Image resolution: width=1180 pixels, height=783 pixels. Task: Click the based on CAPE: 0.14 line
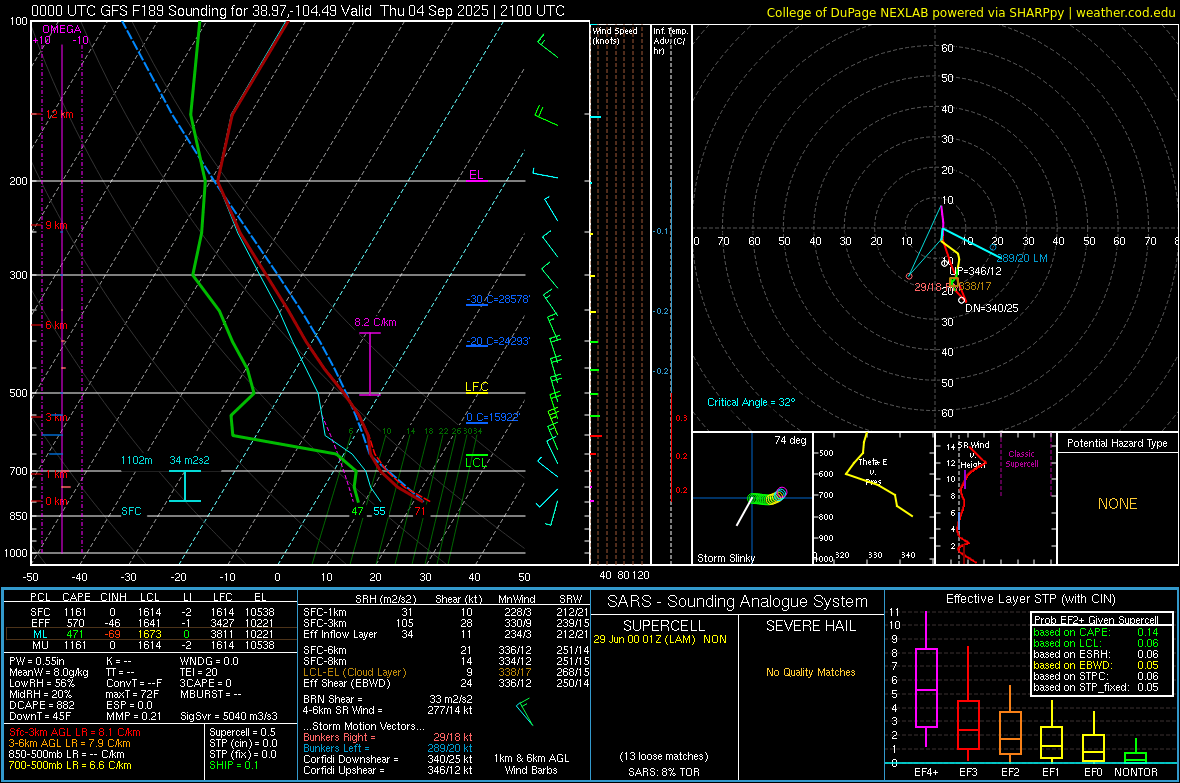(x=1096, y=632)
